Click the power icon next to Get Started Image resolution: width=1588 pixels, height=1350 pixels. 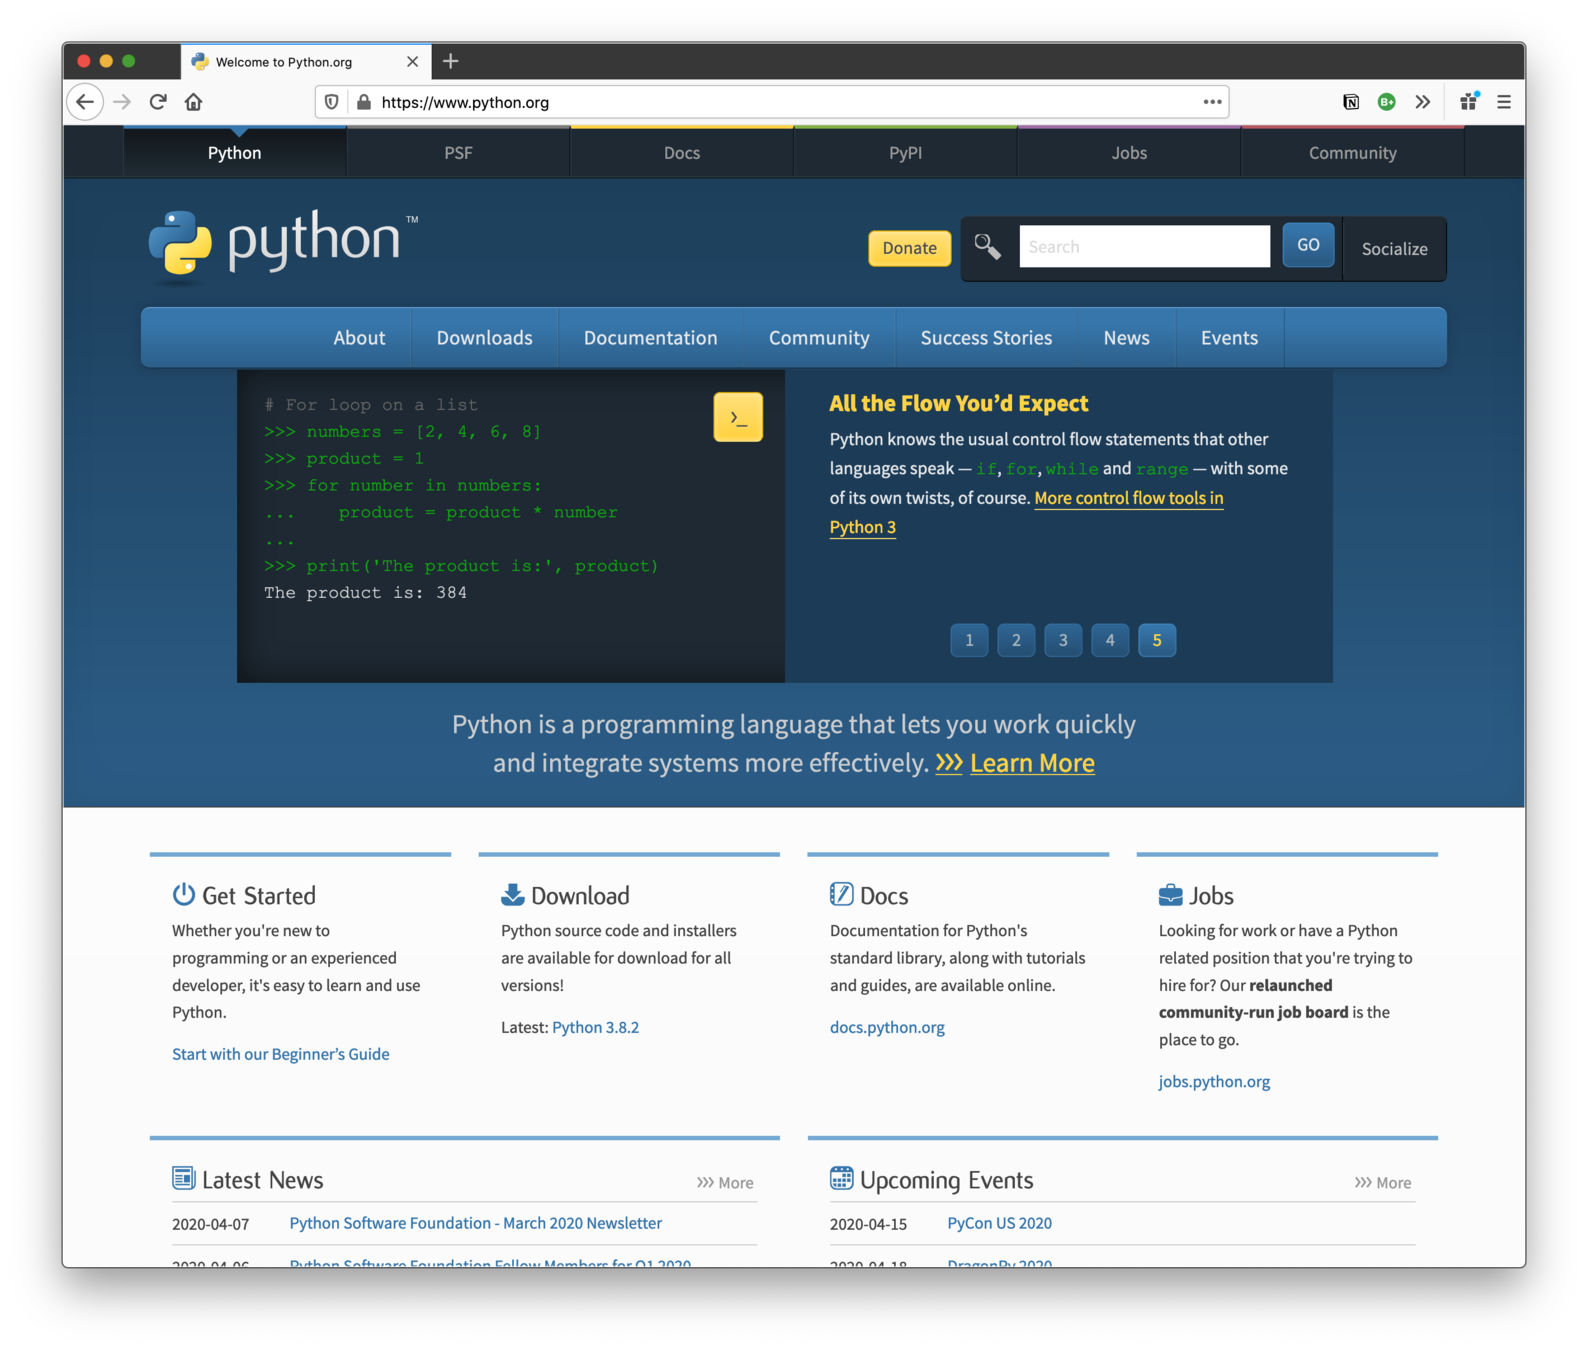click(183, 894)
